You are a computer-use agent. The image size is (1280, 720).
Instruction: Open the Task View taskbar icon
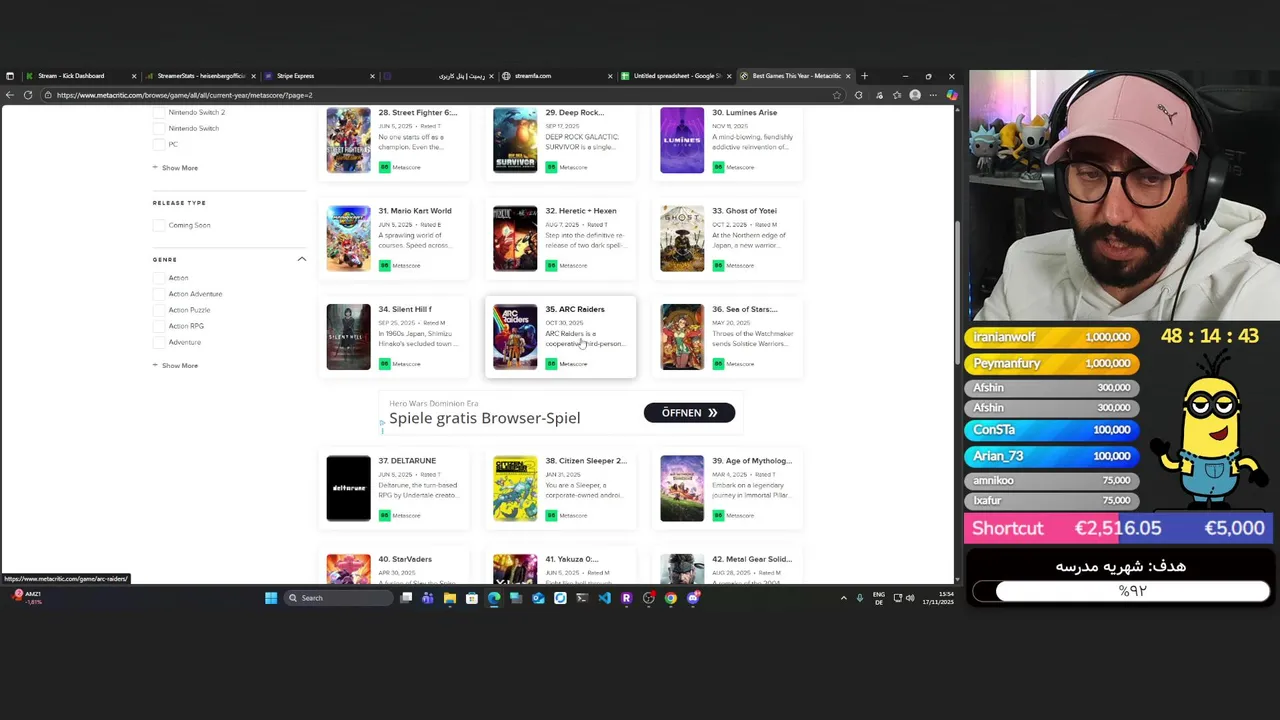406,598
